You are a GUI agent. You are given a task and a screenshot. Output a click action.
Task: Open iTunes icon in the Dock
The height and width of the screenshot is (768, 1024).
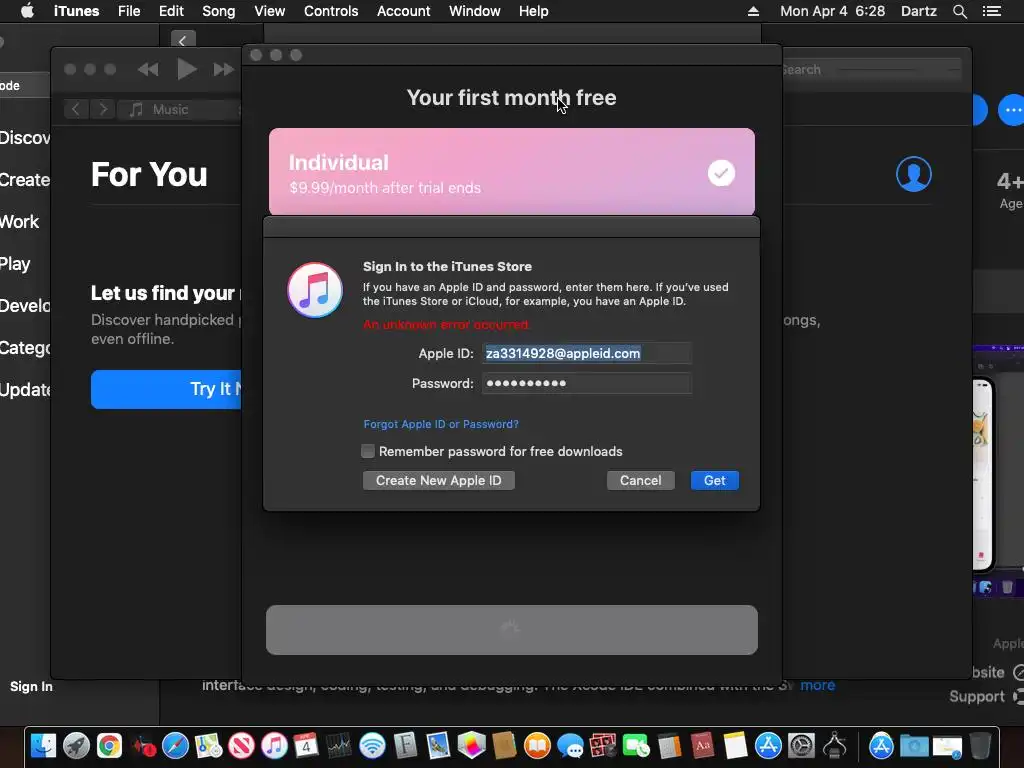[x=274, y=746]
